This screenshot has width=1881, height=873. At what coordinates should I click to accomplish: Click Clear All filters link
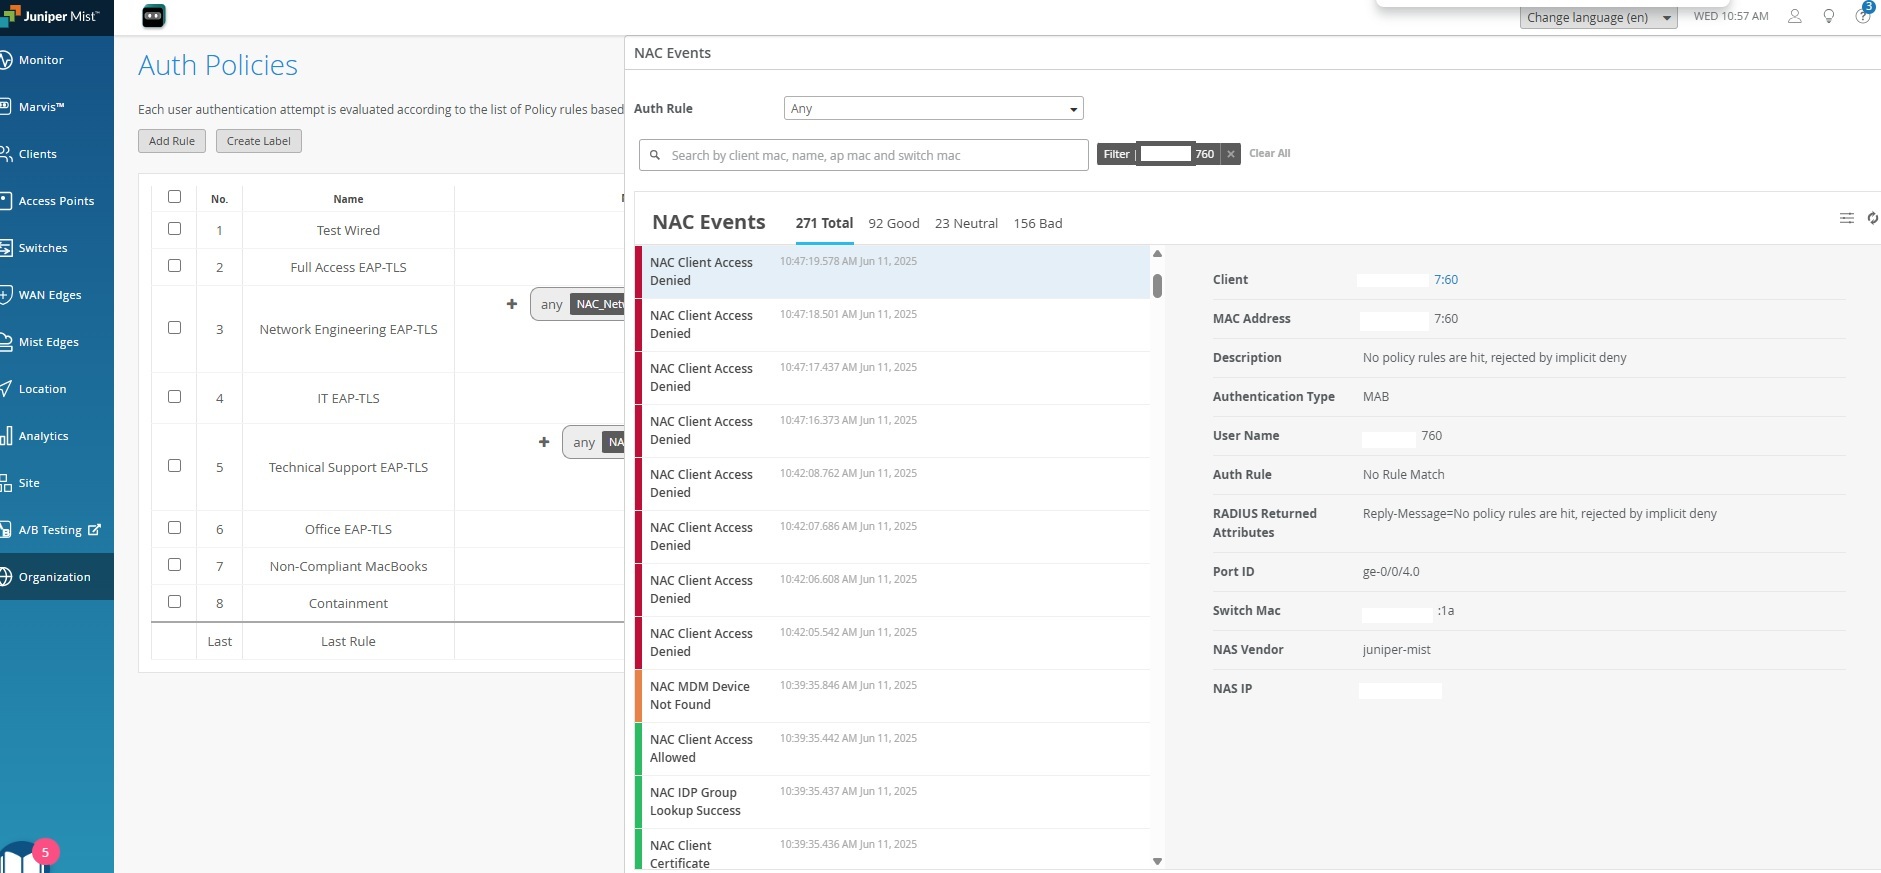click(1269, 154)
